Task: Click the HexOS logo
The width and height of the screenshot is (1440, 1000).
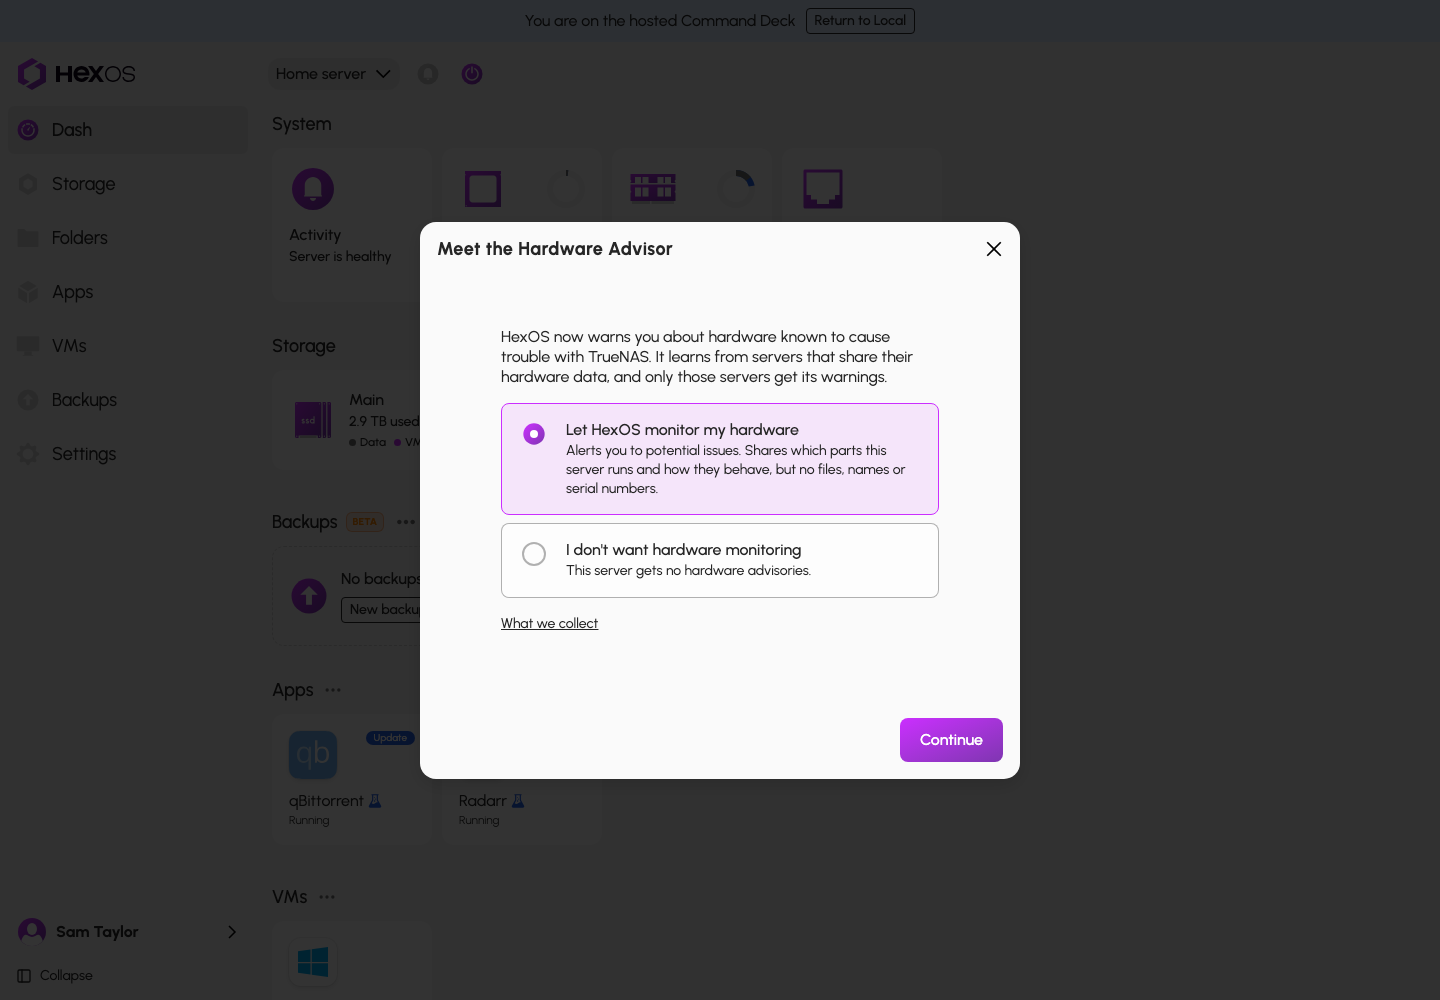Action: [76, 74]
